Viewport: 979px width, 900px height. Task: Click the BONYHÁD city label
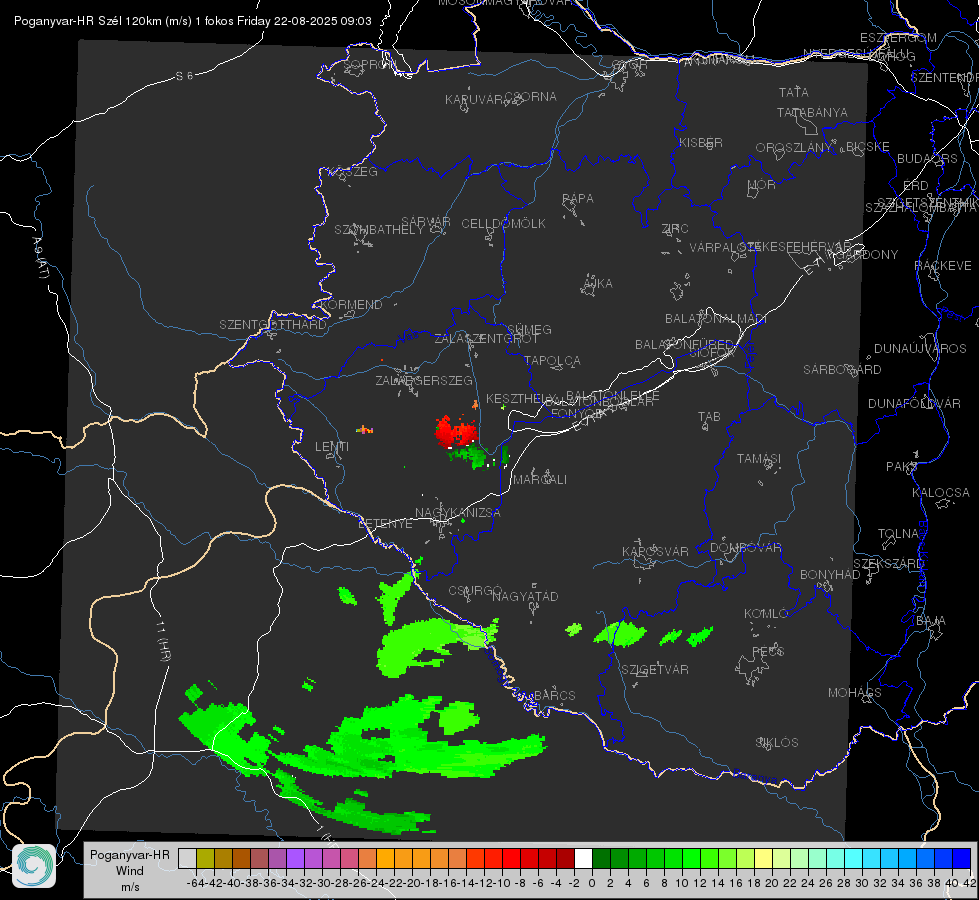point(830,575)
